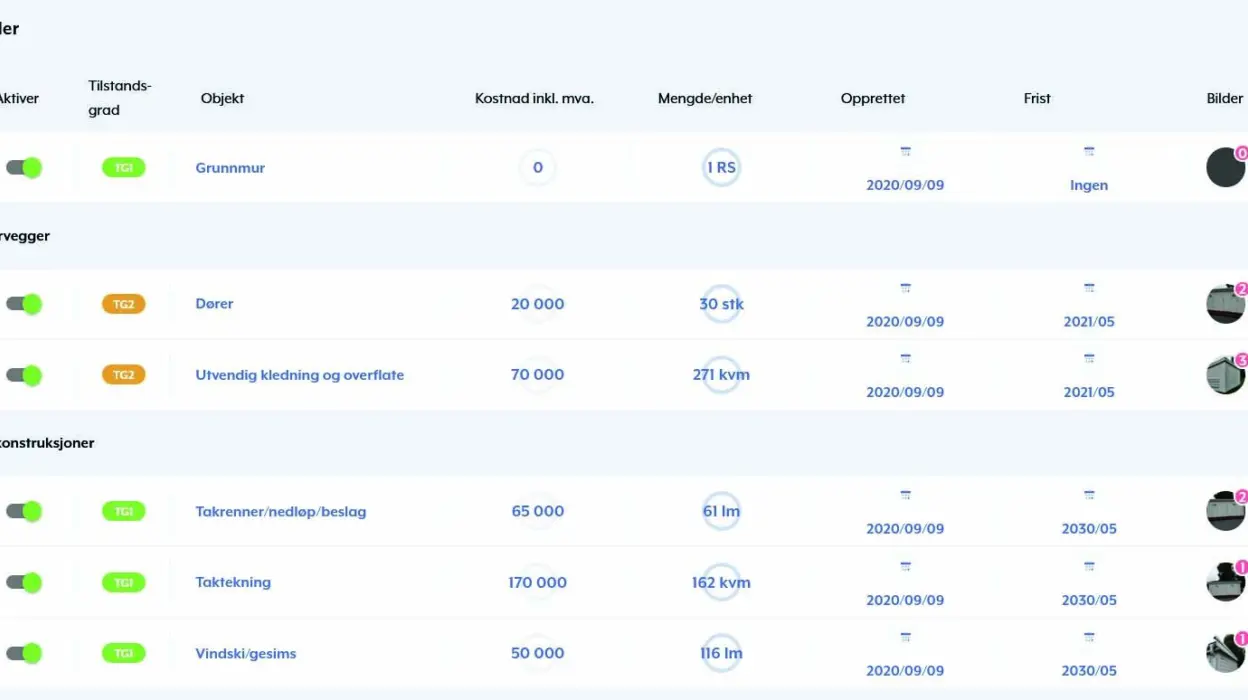Click calendar icon above Dører deadline
The image size is (1248, 700).
point(1089,288)
